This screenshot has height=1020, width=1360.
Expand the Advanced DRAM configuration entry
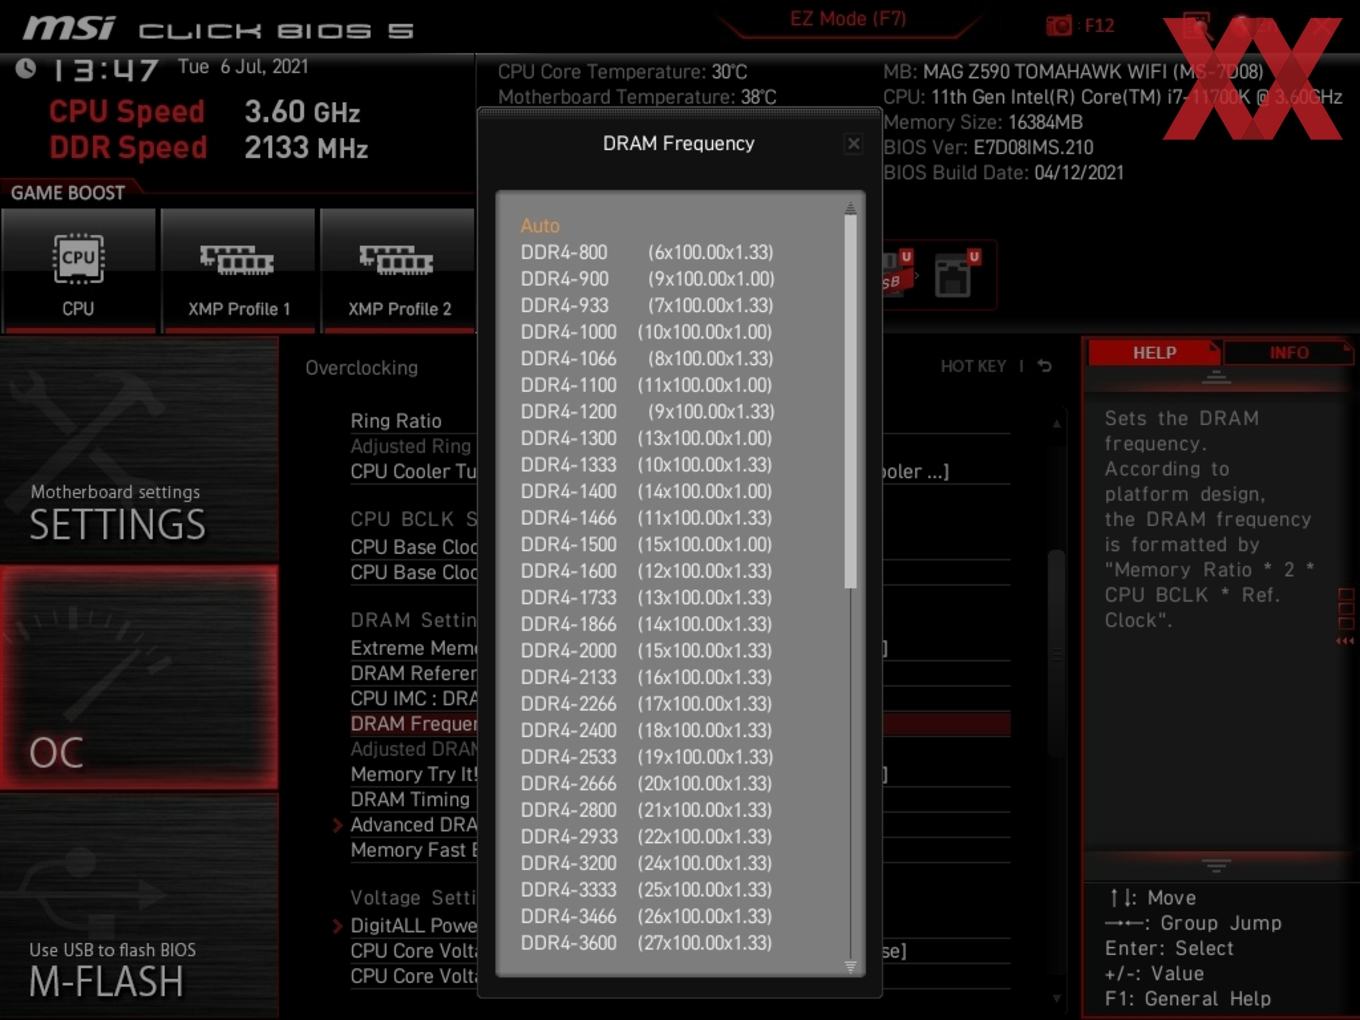413,825
